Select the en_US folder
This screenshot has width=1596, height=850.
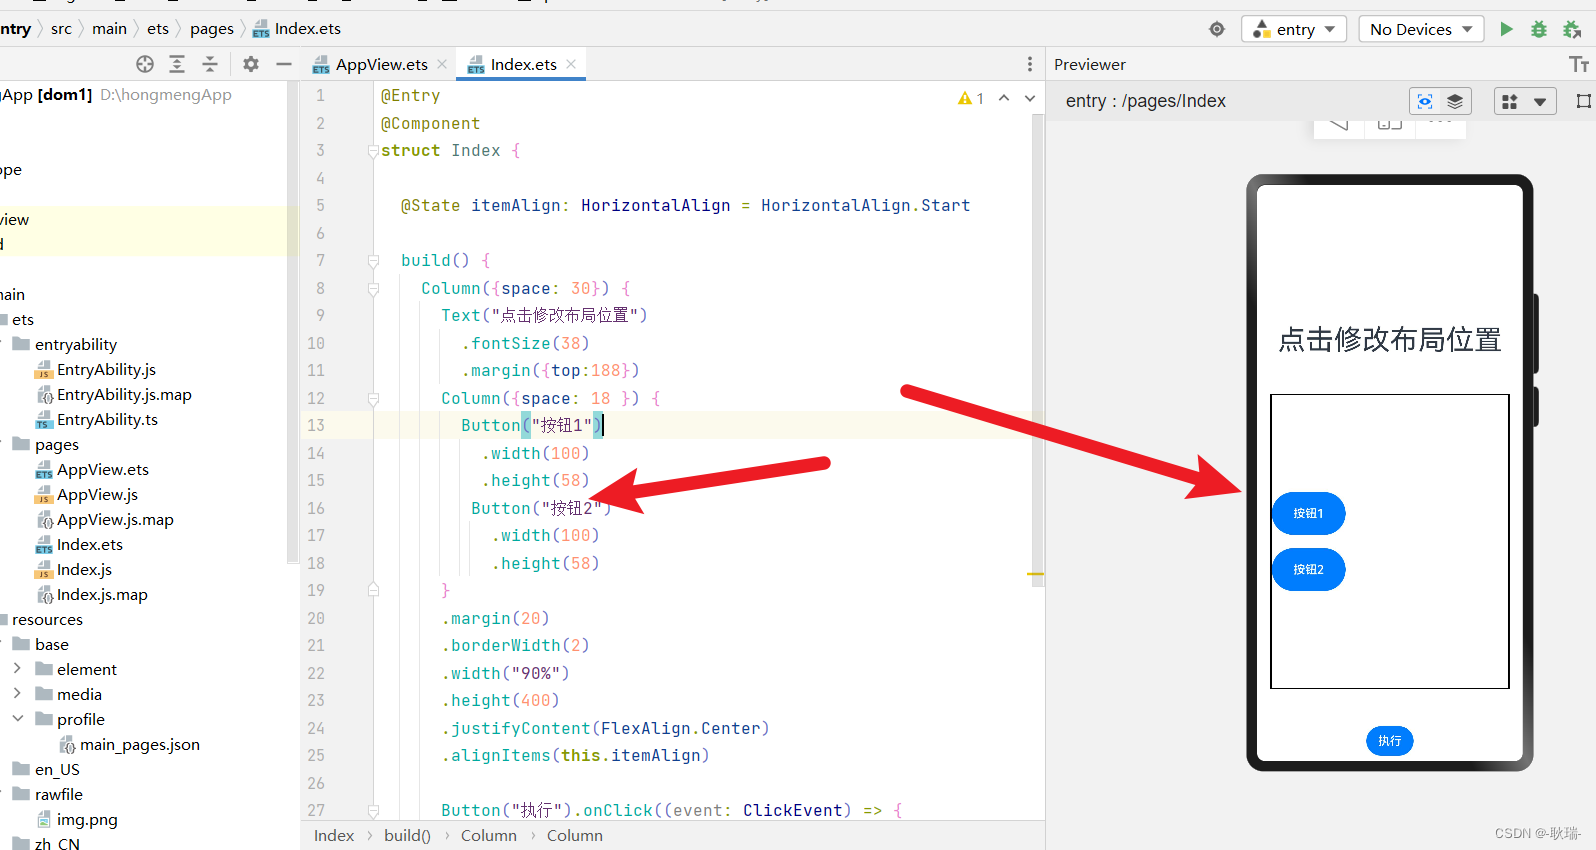(57, 770)
